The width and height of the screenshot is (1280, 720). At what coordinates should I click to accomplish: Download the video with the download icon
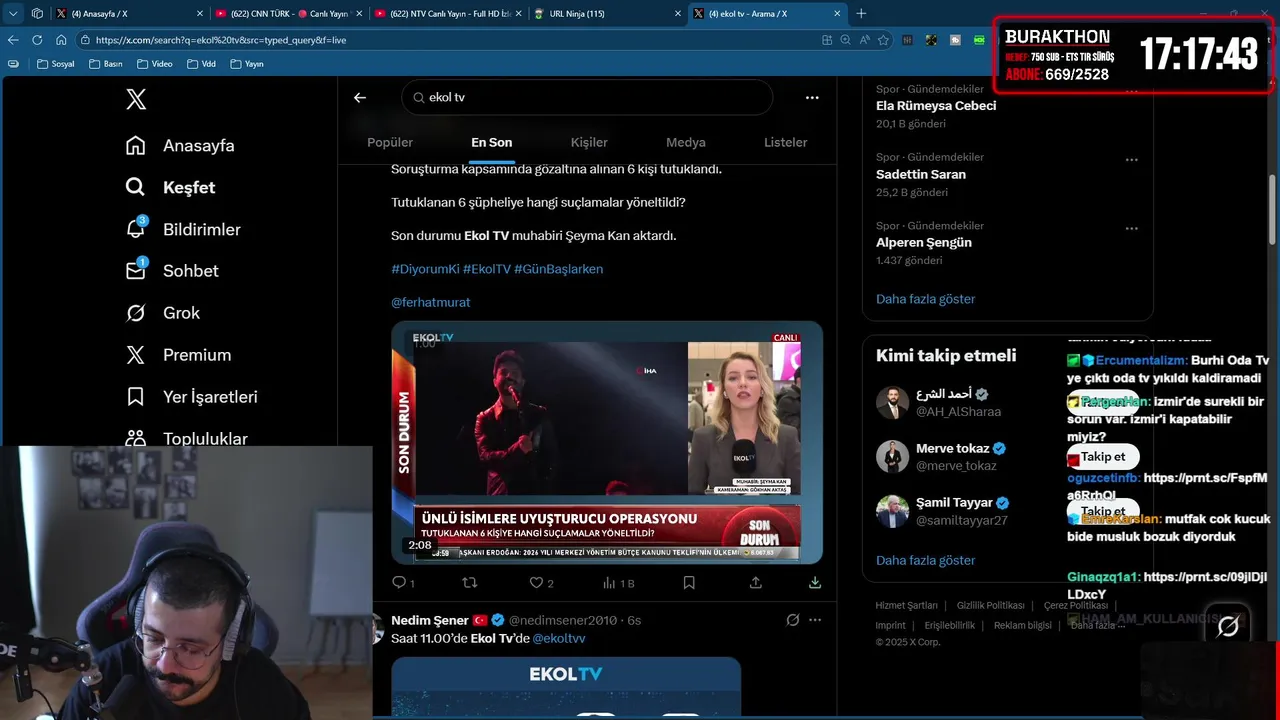coord(815,582)
